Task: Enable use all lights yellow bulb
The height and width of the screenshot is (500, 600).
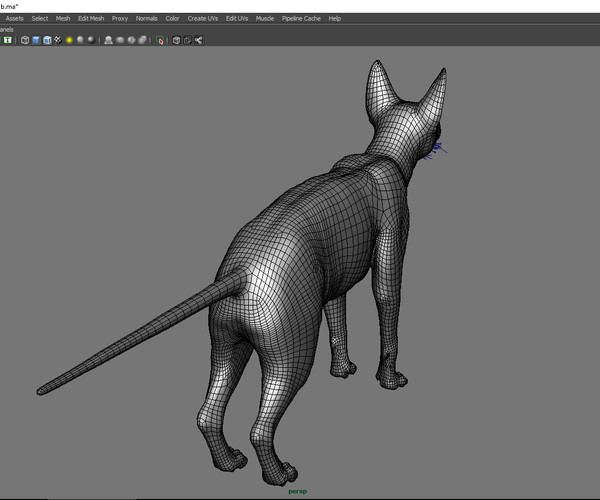Action: [x=69, y=40]
